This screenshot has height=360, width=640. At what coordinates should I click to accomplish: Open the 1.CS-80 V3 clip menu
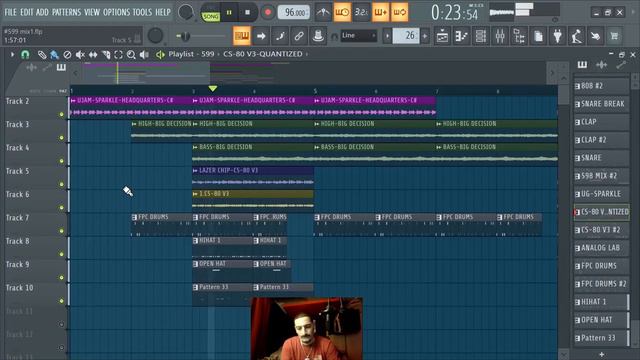pyautogui.click(x=195, y=194)
